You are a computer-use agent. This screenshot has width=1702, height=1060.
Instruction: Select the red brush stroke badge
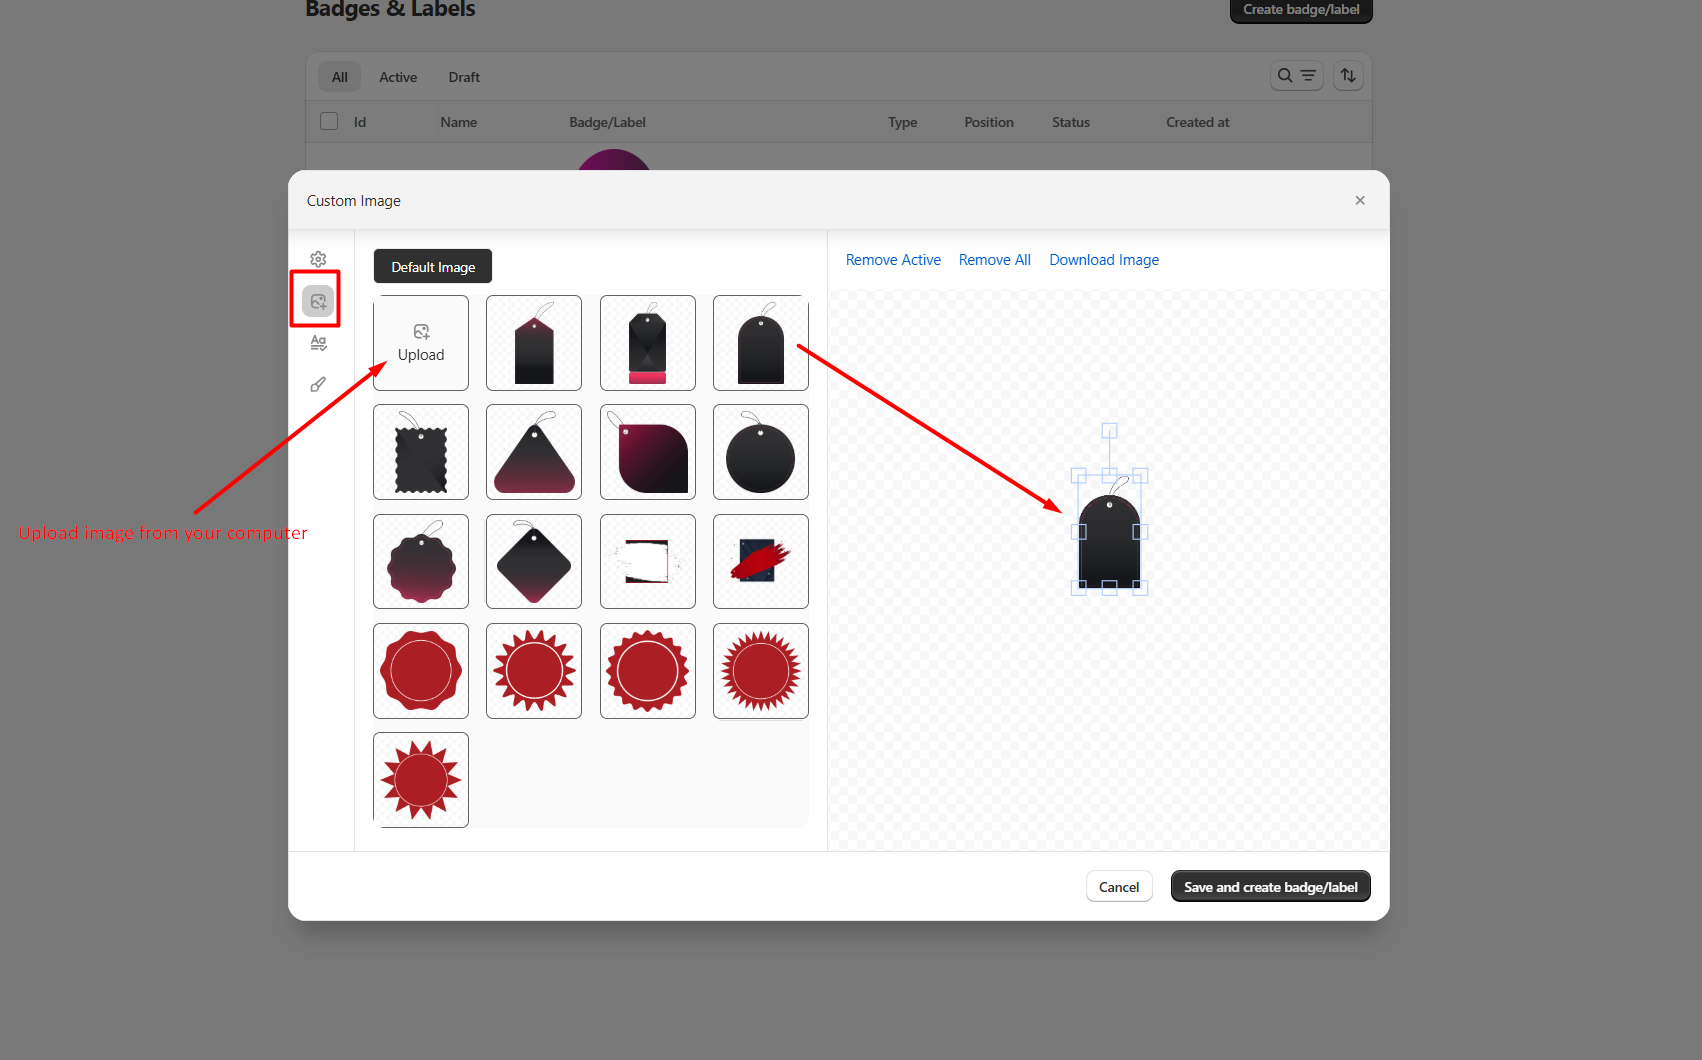point(761,561)
